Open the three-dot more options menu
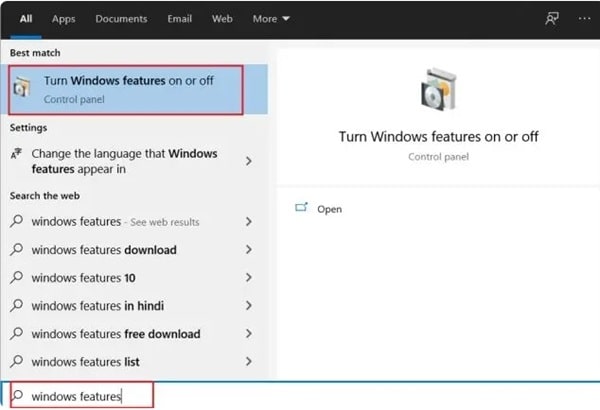The height and width of the screenshot is (410, 600). (x=584, y=18)
